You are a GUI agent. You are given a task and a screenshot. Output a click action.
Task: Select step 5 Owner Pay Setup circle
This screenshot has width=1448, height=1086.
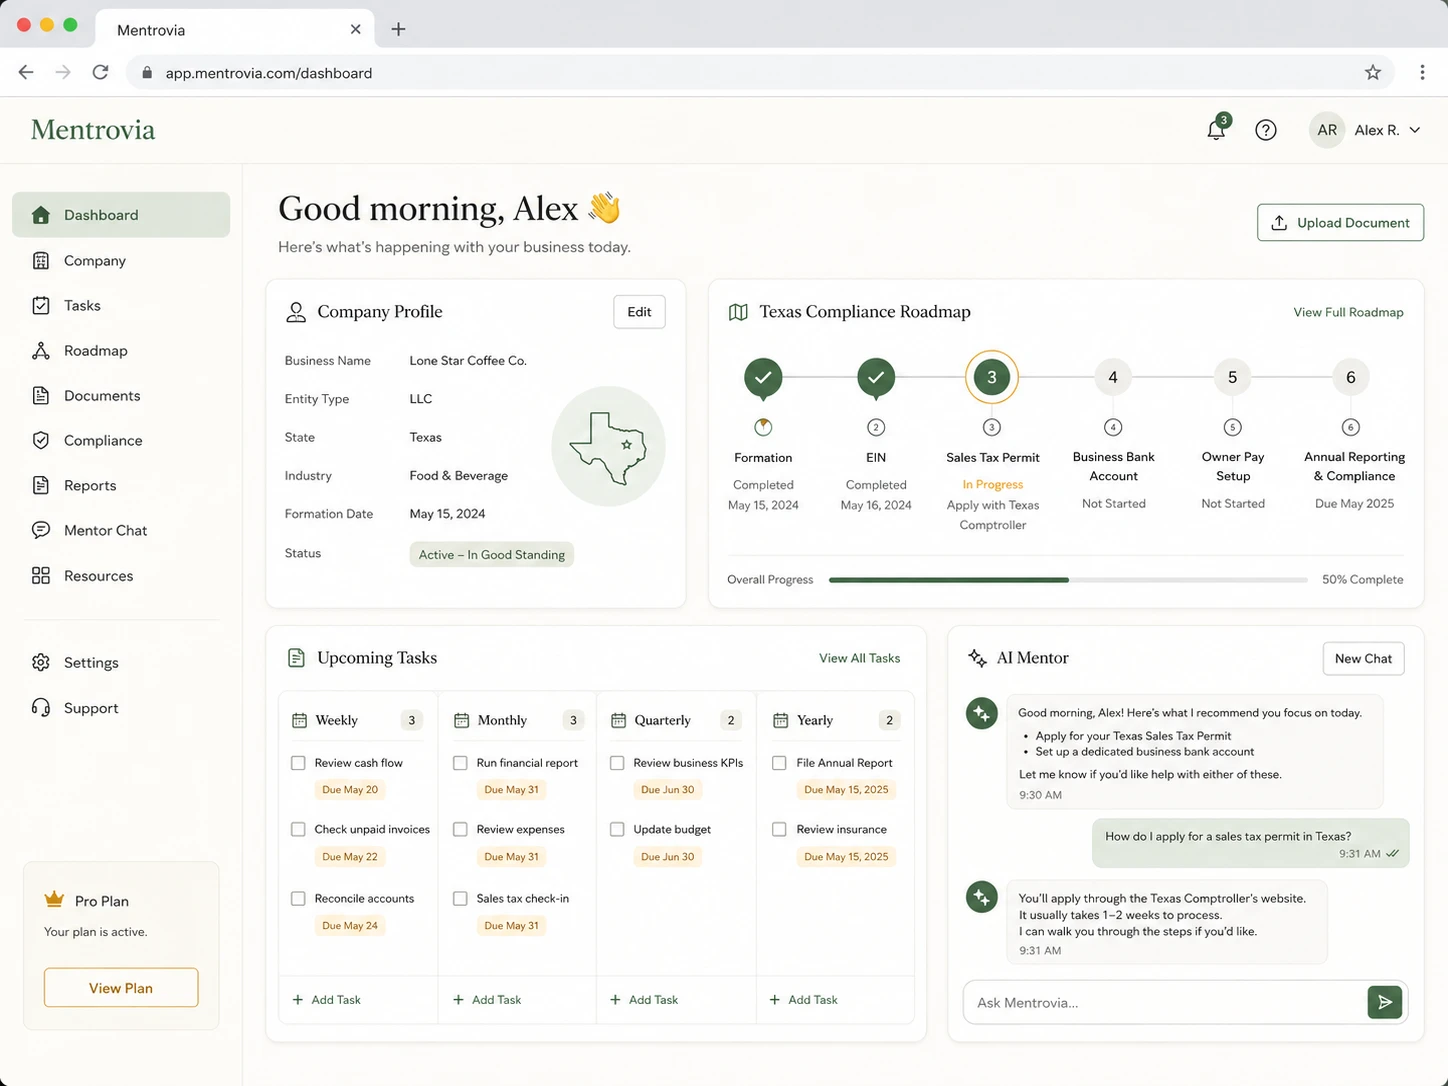click(x=1232, y=377)
